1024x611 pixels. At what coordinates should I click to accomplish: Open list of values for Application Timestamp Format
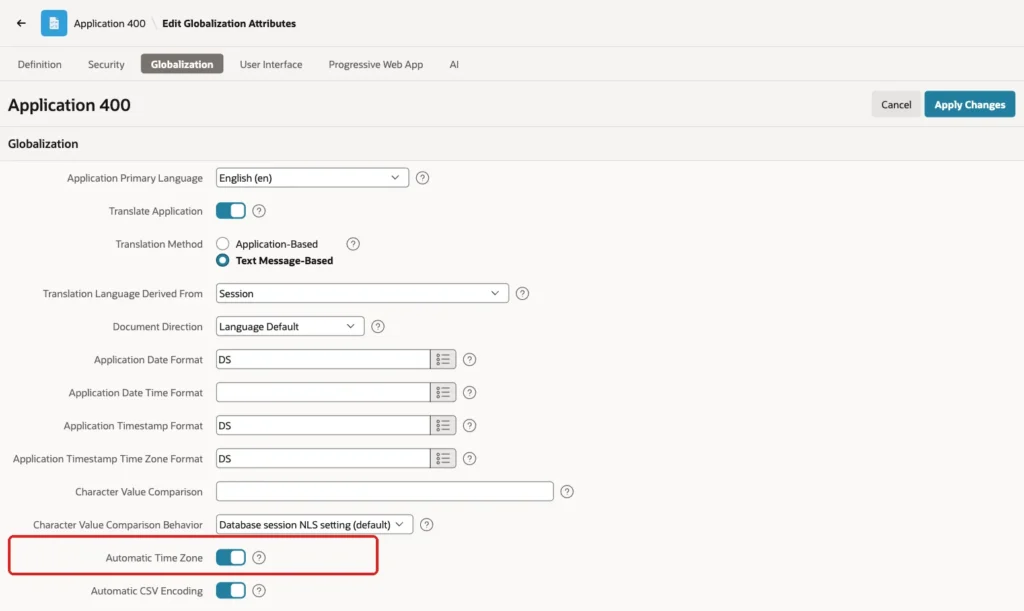point(443,426)
